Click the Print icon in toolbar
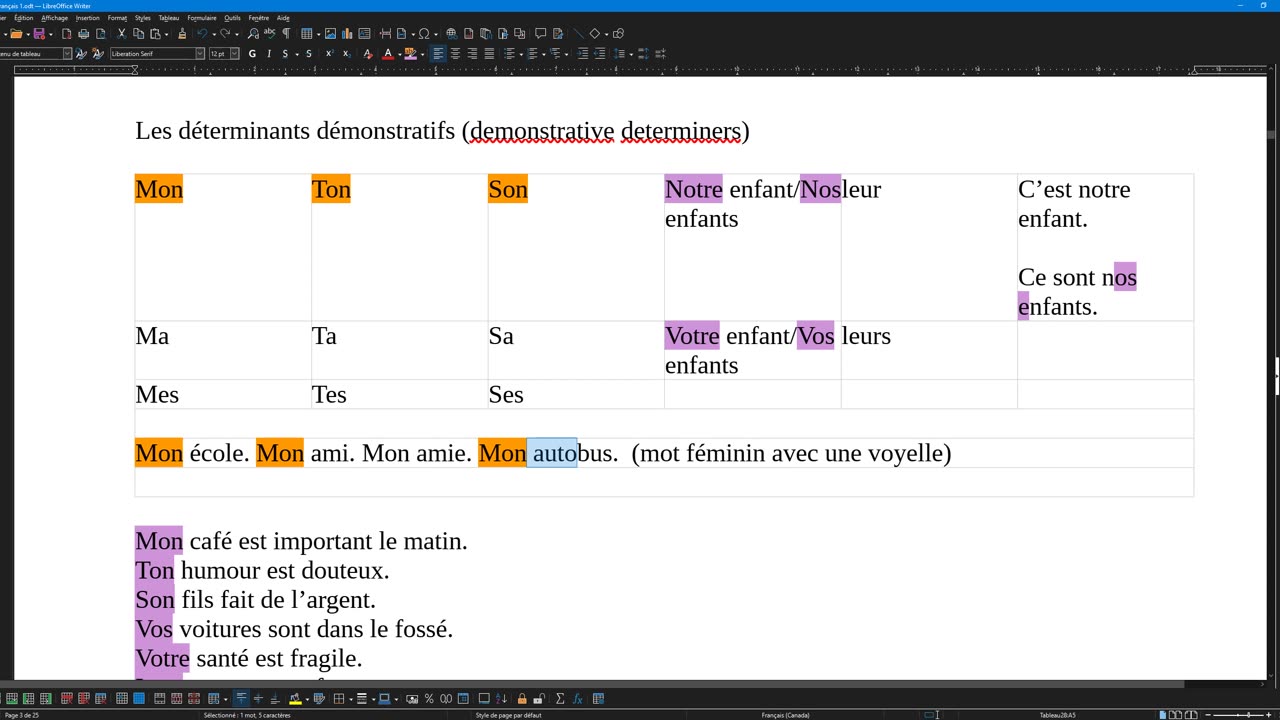Viewport: 1280px width, 720px height. pos(83,33)
